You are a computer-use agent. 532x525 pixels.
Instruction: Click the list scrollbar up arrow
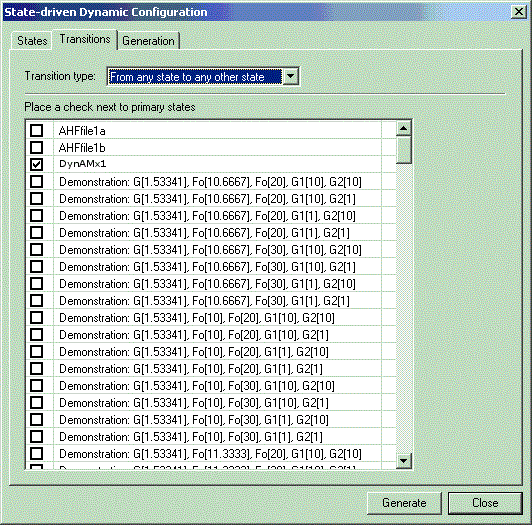(x=403, y=128)
